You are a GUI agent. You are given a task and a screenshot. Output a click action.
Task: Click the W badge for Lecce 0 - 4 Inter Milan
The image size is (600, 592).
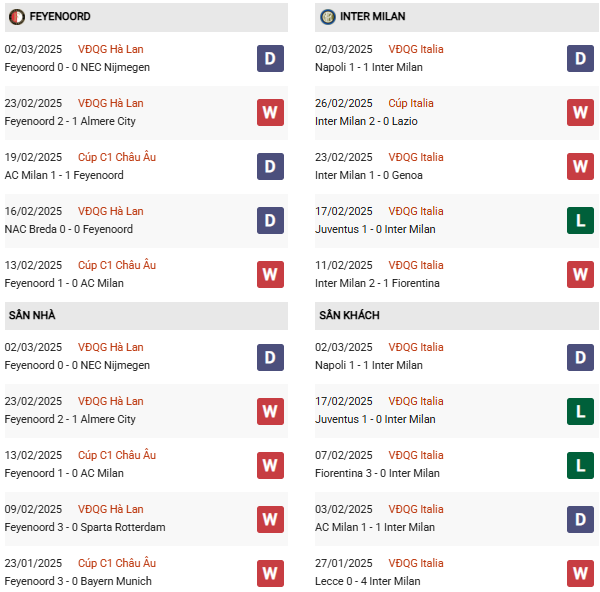580,573
